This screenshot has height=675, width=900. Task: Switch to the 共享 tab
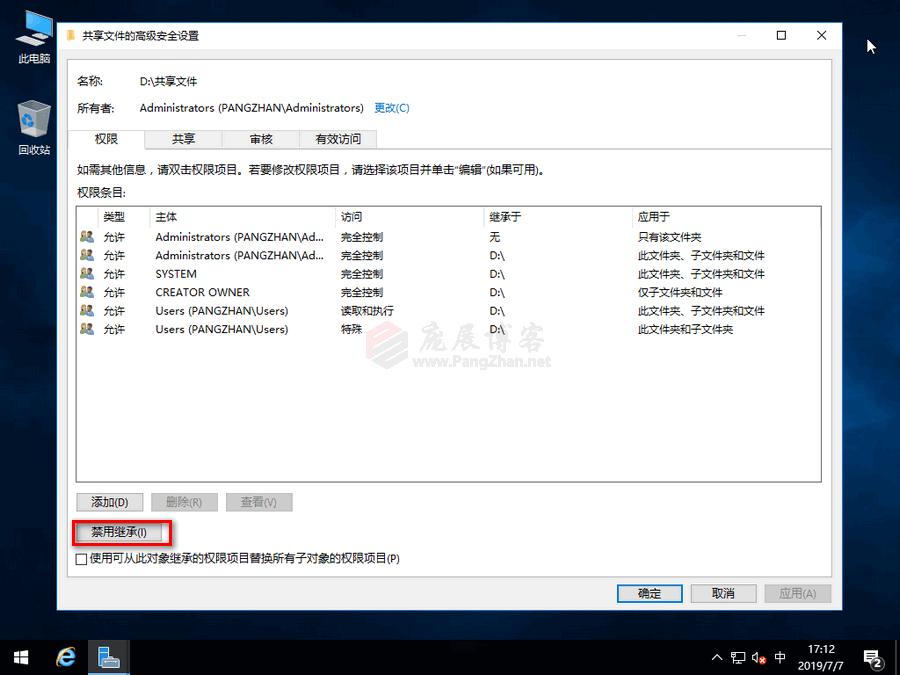click(183, 139)
